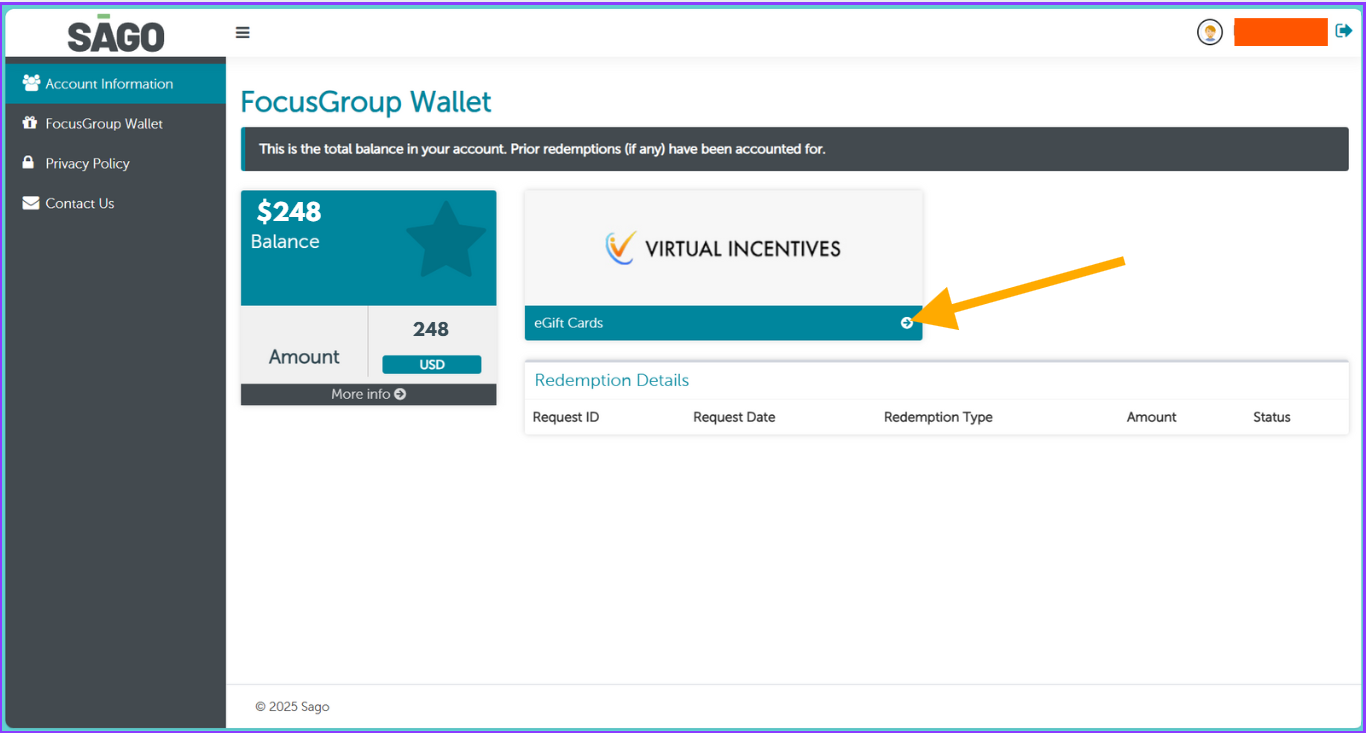Image resolution: width=1366 pixels, height=733 pixels.
Task: Click the Redemption Type column header
Action: pos(938,417)
